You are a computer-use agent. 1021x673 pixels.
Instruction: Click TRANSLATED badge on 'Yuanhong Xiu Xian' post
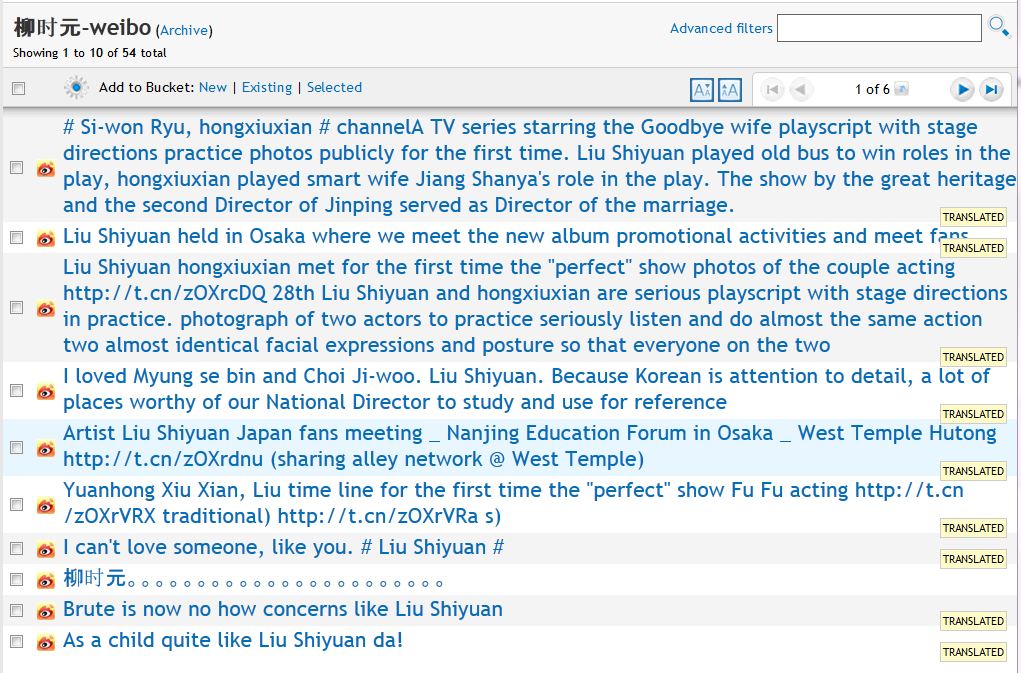pos(973,528)
